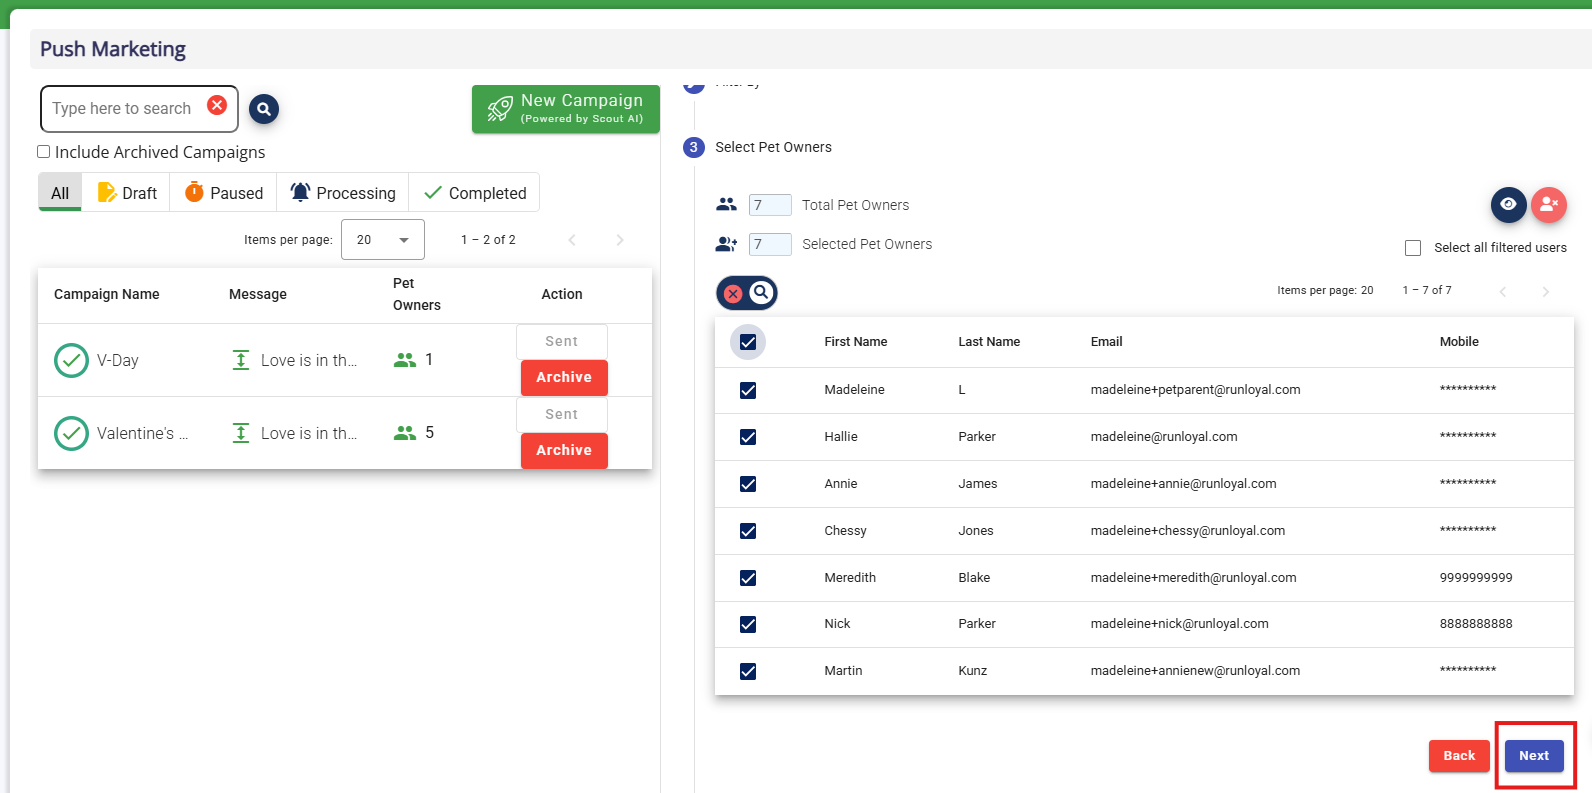Click the Last Name column header
The height and width of the screenshot is (793, 1592).
[989, 342]
